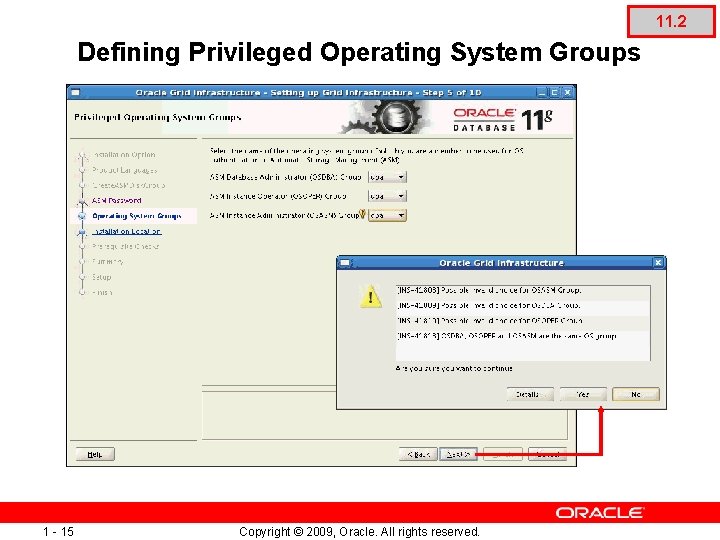The width and height of the screenshot is (720, 540).
Task: Click No in the warning dialog
Action: [636, 394]
